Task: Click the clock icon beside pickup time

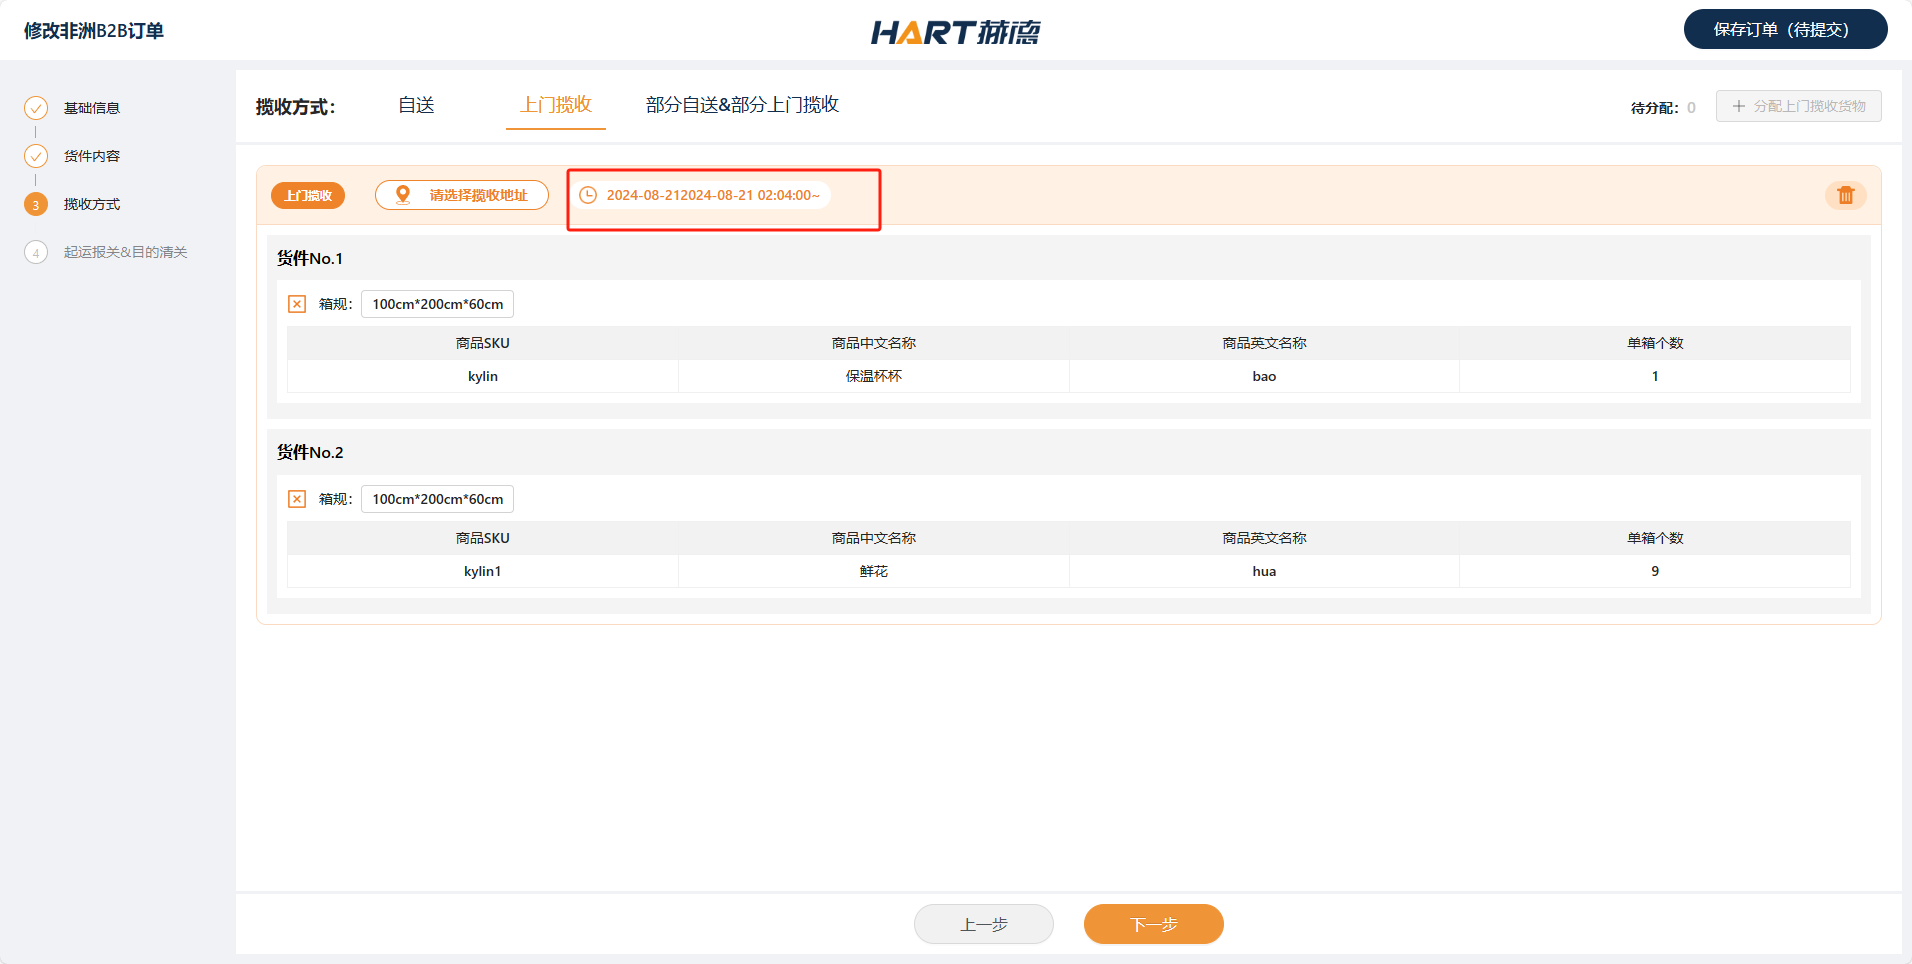Action: pos(588,195)
